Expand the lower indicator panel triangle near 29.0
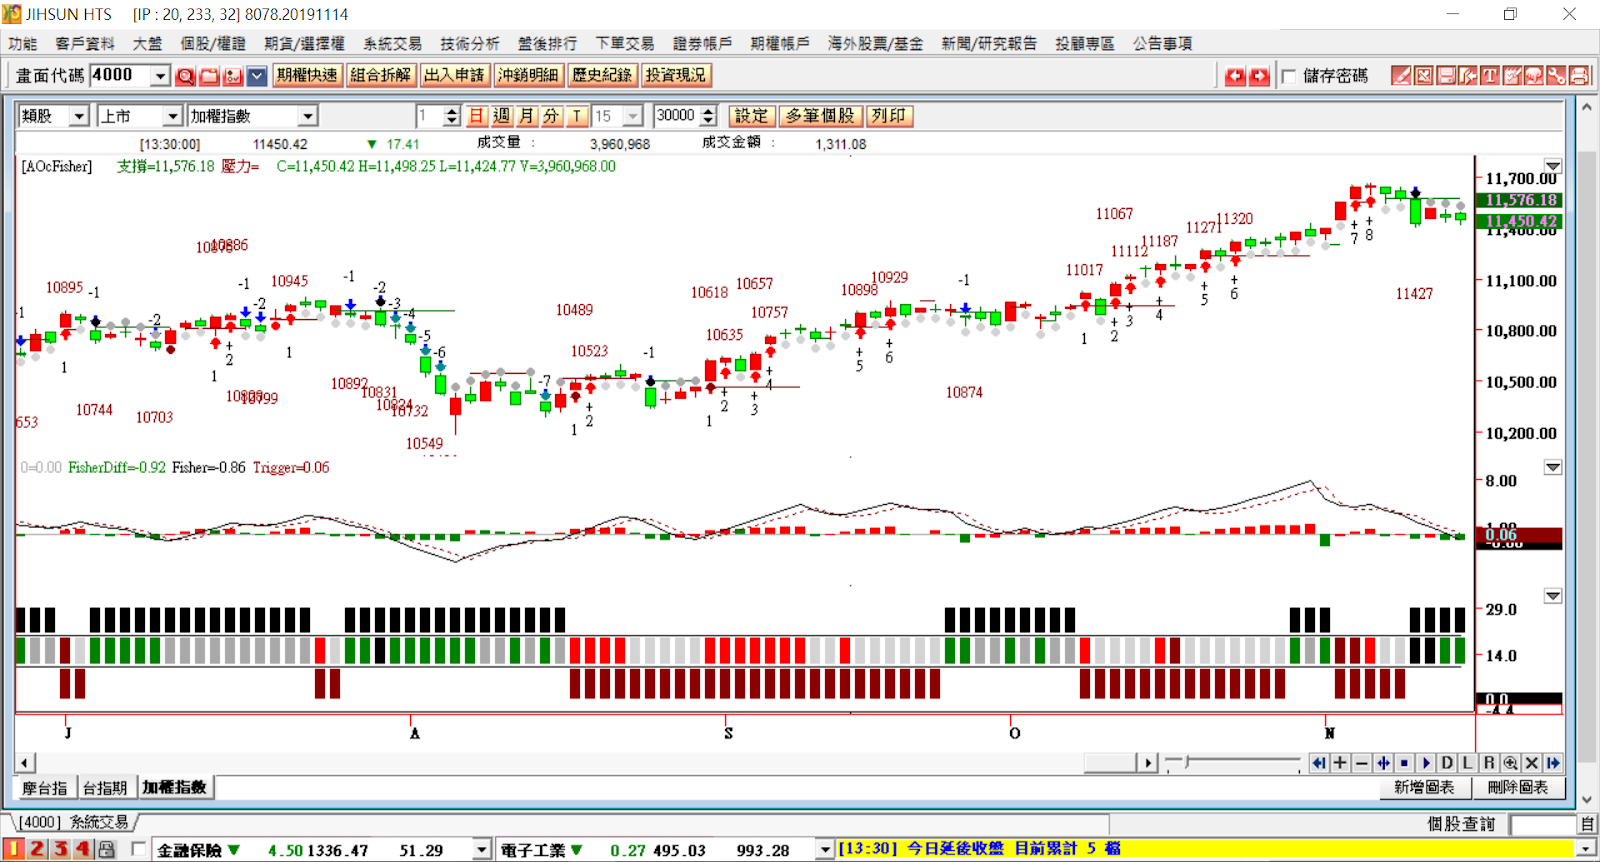Viewport: 1600px width, 862px height. tap(1553, 596)
